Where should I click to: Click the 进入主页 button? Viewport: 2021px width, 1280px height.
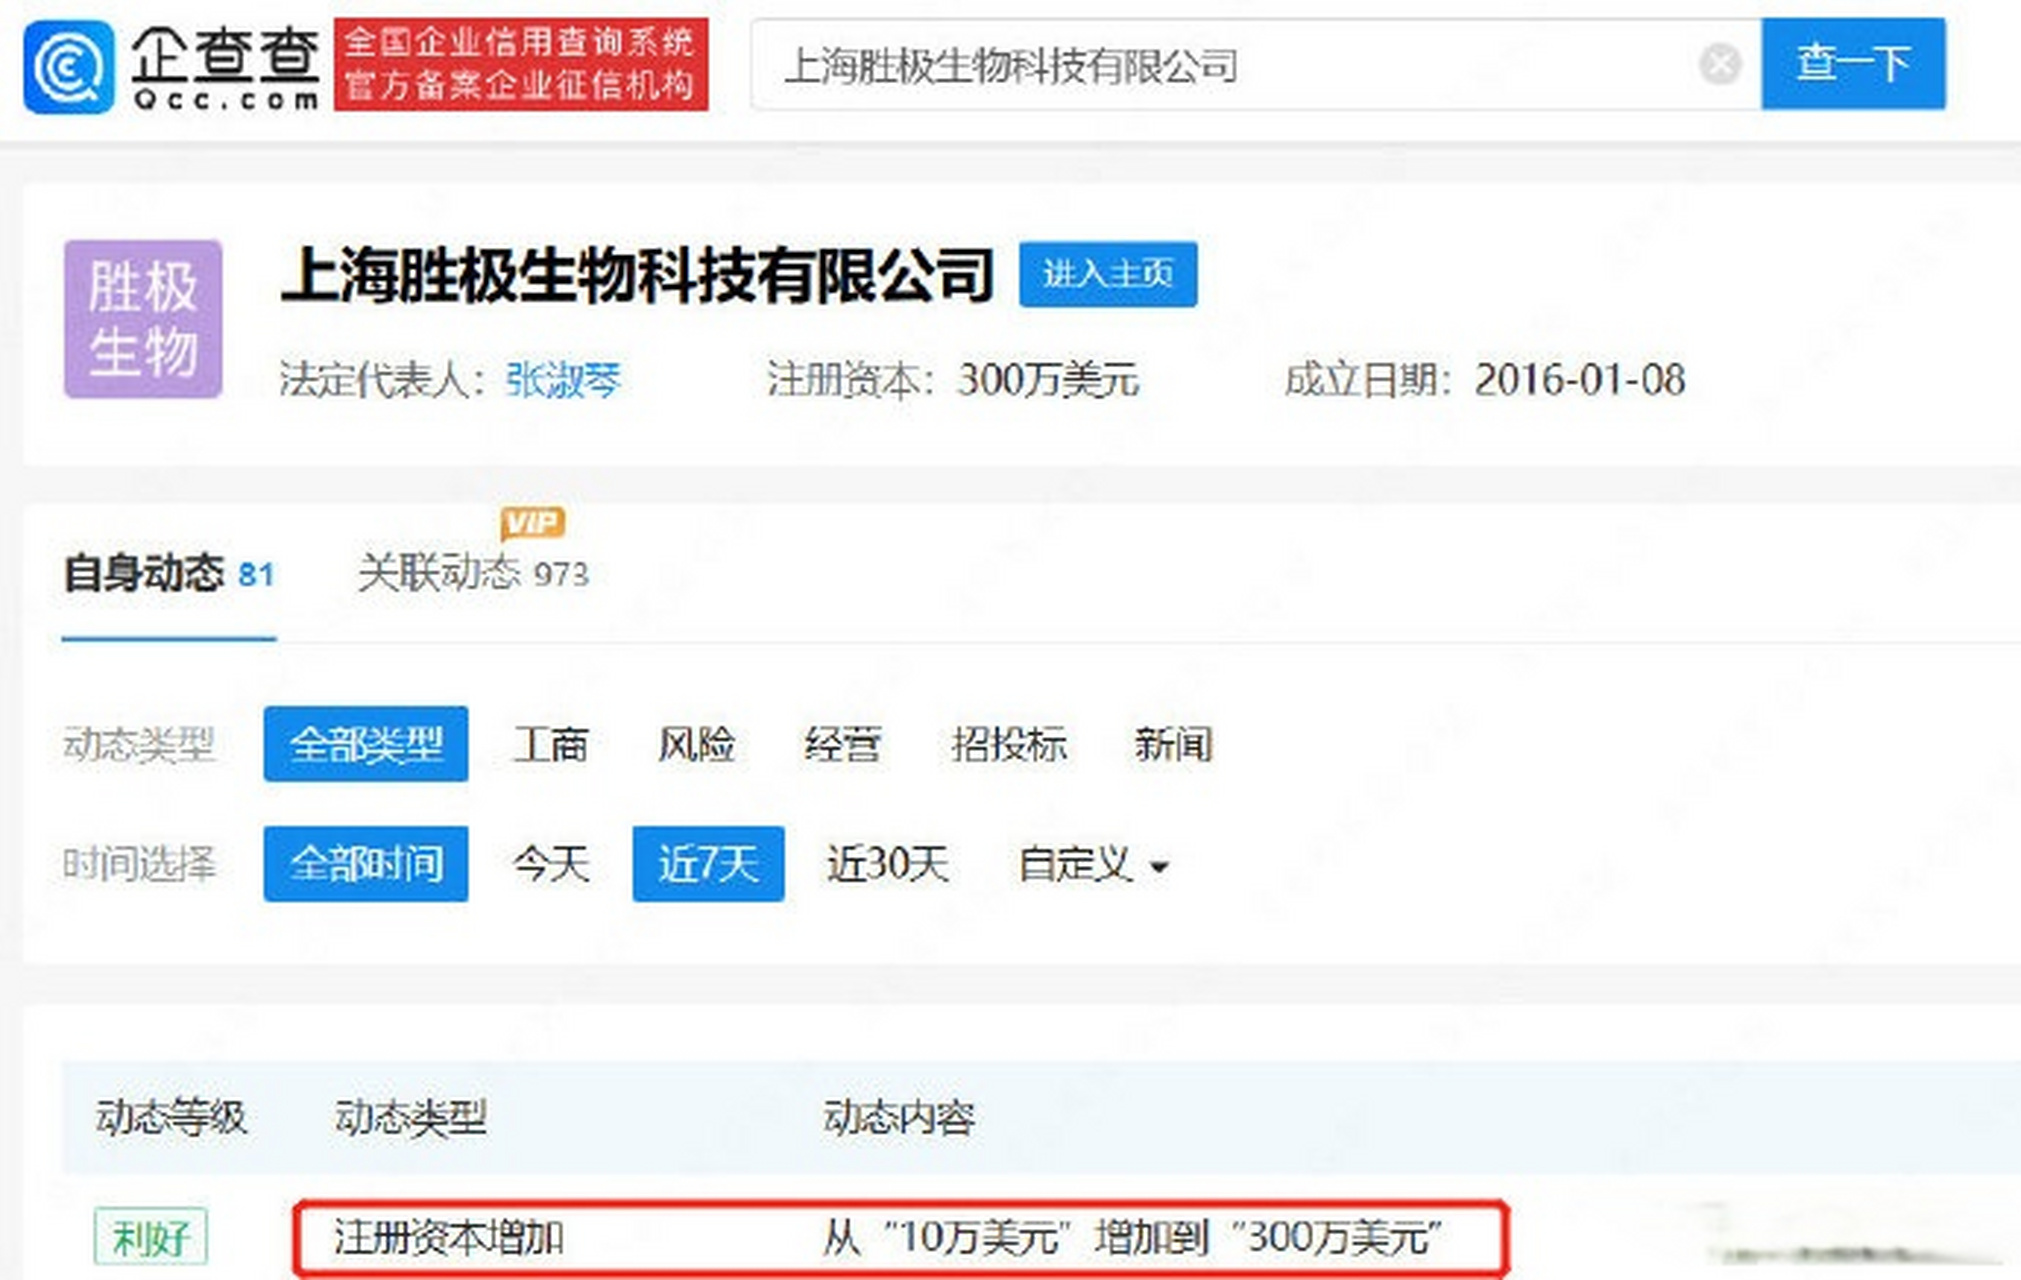[x=1108, y=277]
